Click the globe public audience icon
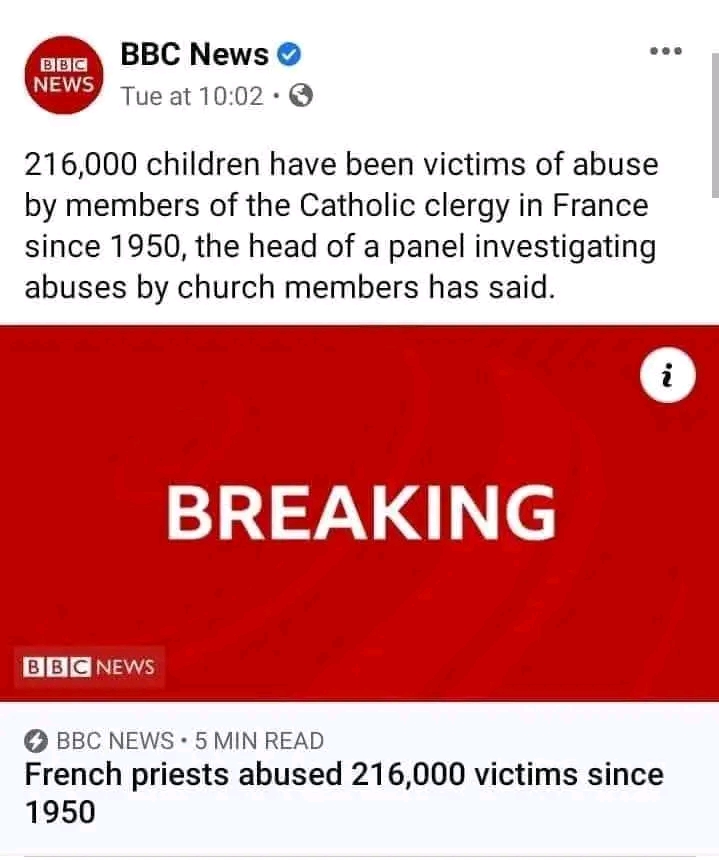 [x=301, y=97]
